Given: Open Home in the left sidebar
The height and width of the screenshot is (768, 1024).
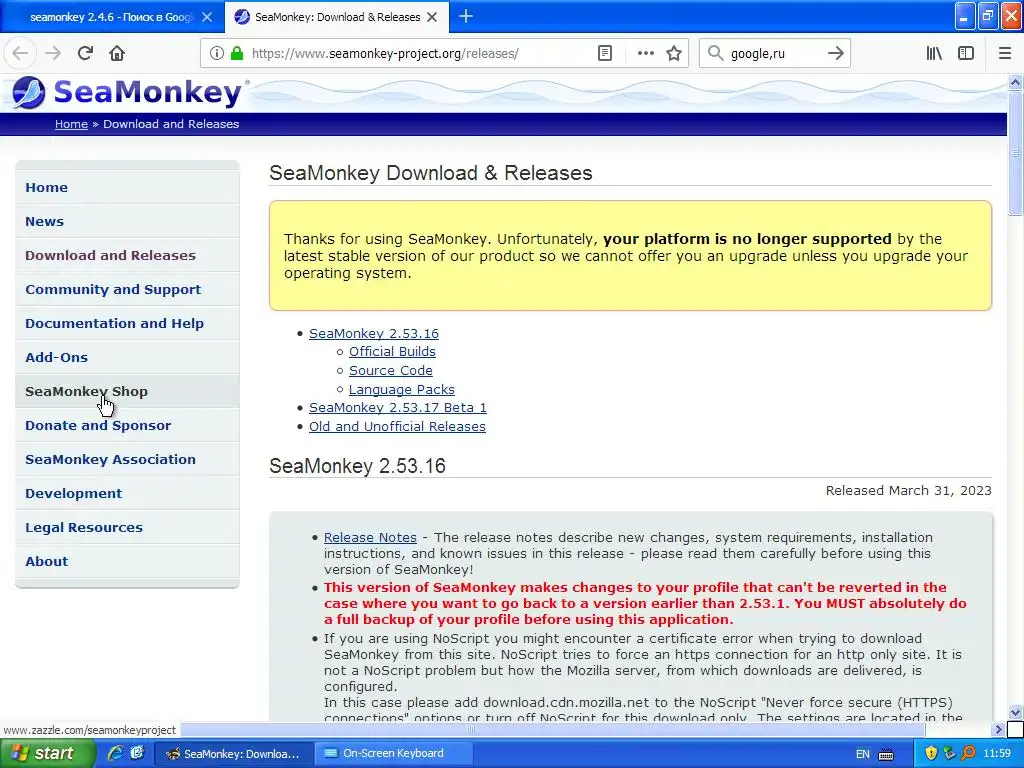Looking at the screenshot, I should click(127, 187).
